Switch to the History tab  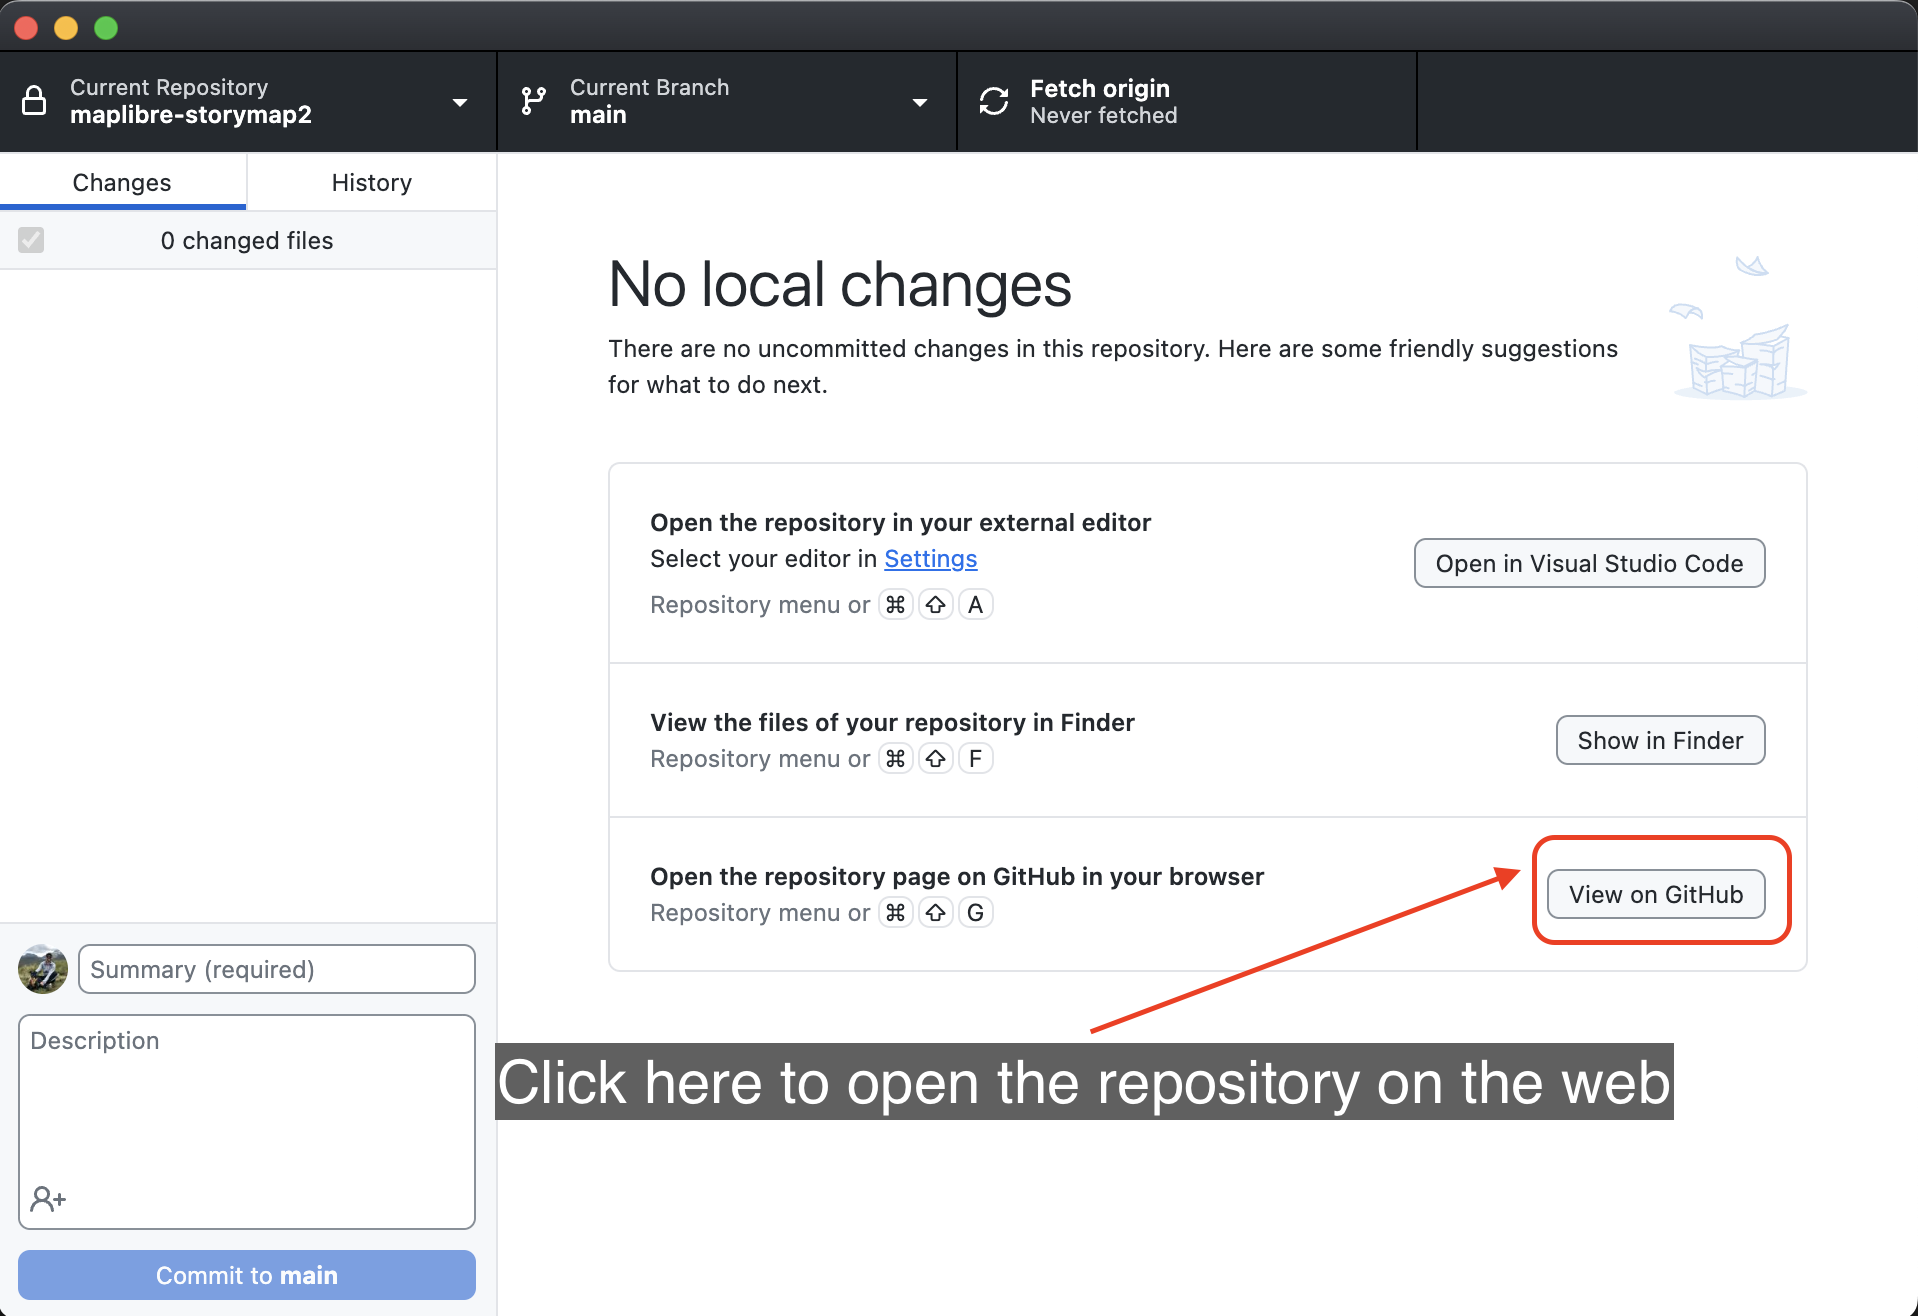point(371,182)
